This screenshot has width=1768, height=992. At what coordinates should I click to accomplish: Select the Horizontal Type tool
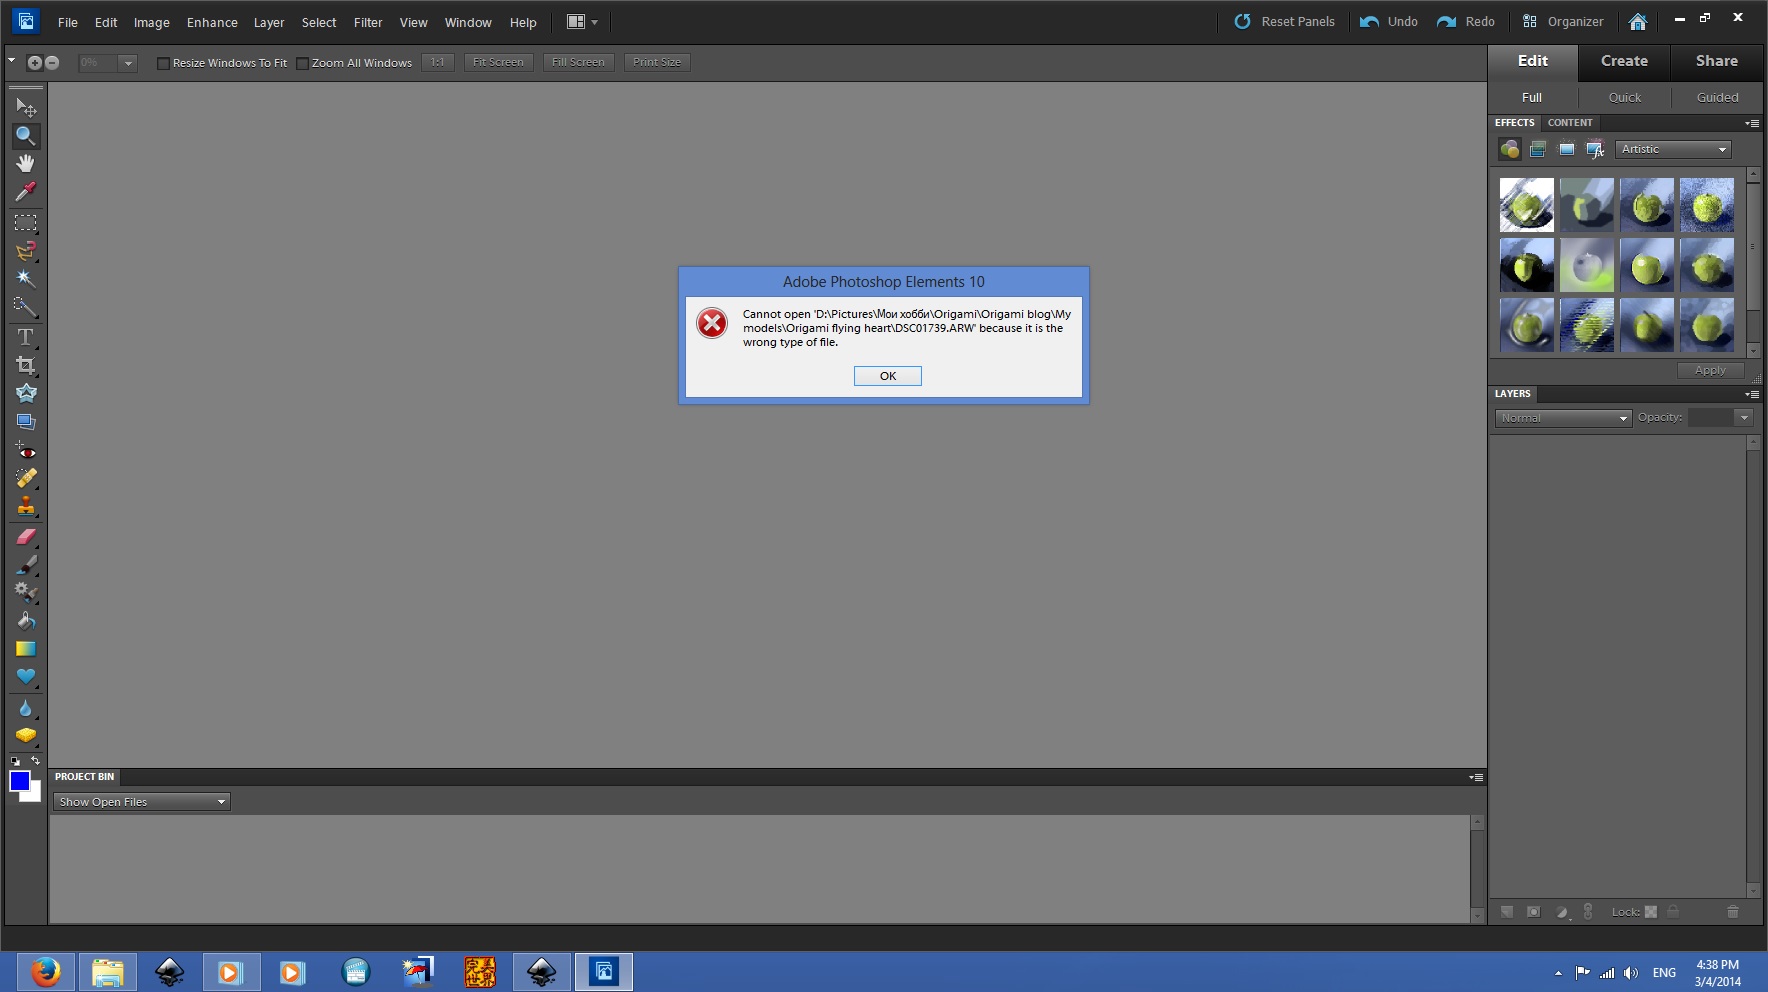coord(26,337)
